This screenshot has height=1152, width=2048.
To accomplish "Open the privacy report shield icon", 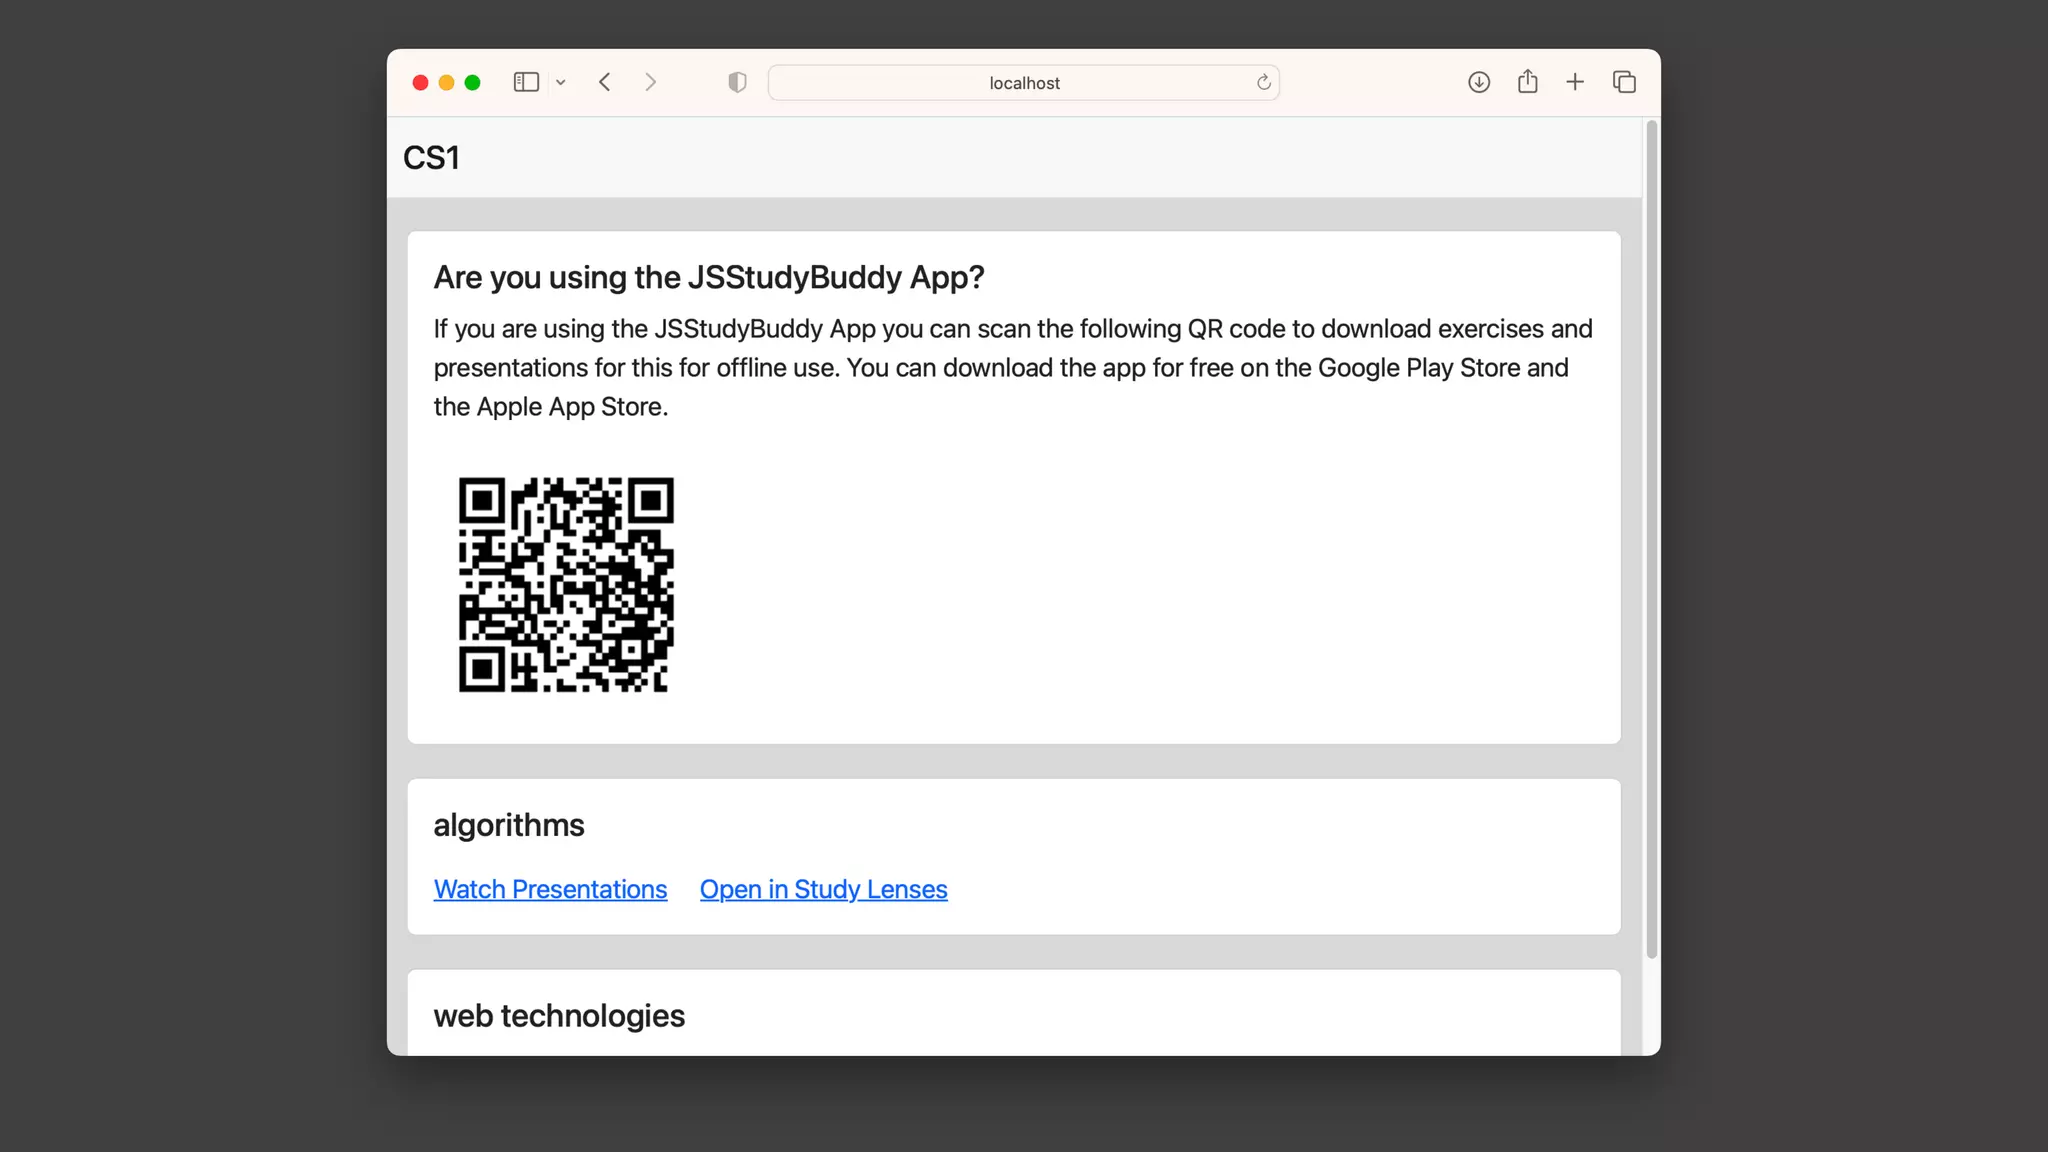I will pos(737,82).
